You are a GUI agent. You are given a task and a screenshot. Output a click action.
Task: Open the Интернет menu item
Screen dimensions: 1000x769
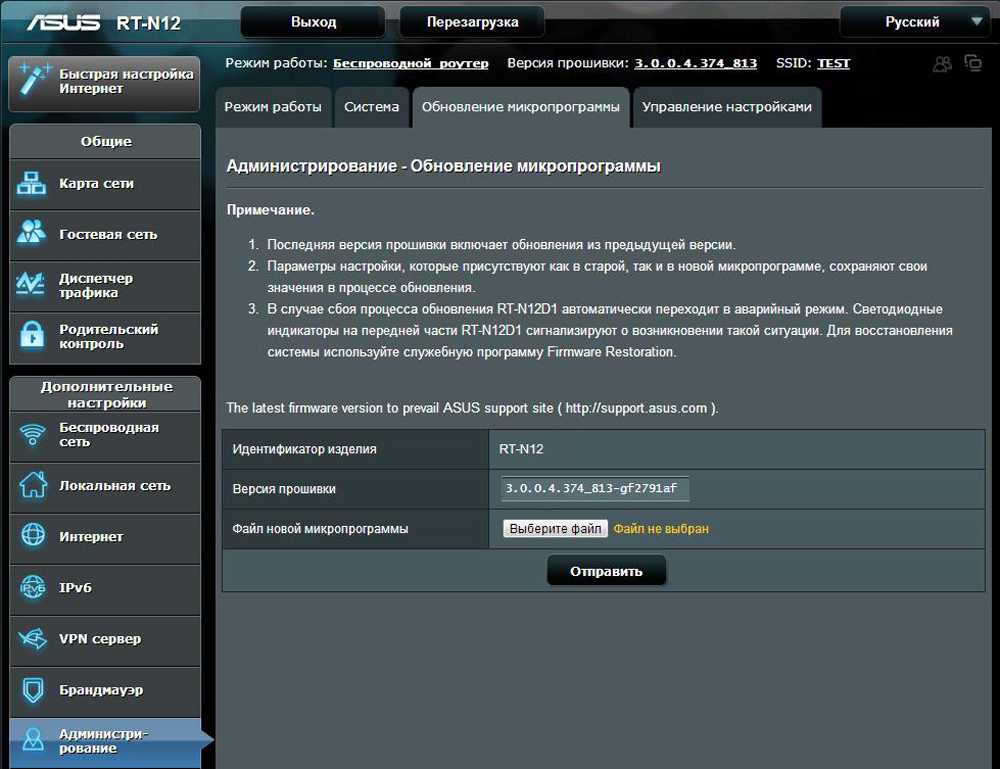105,538
